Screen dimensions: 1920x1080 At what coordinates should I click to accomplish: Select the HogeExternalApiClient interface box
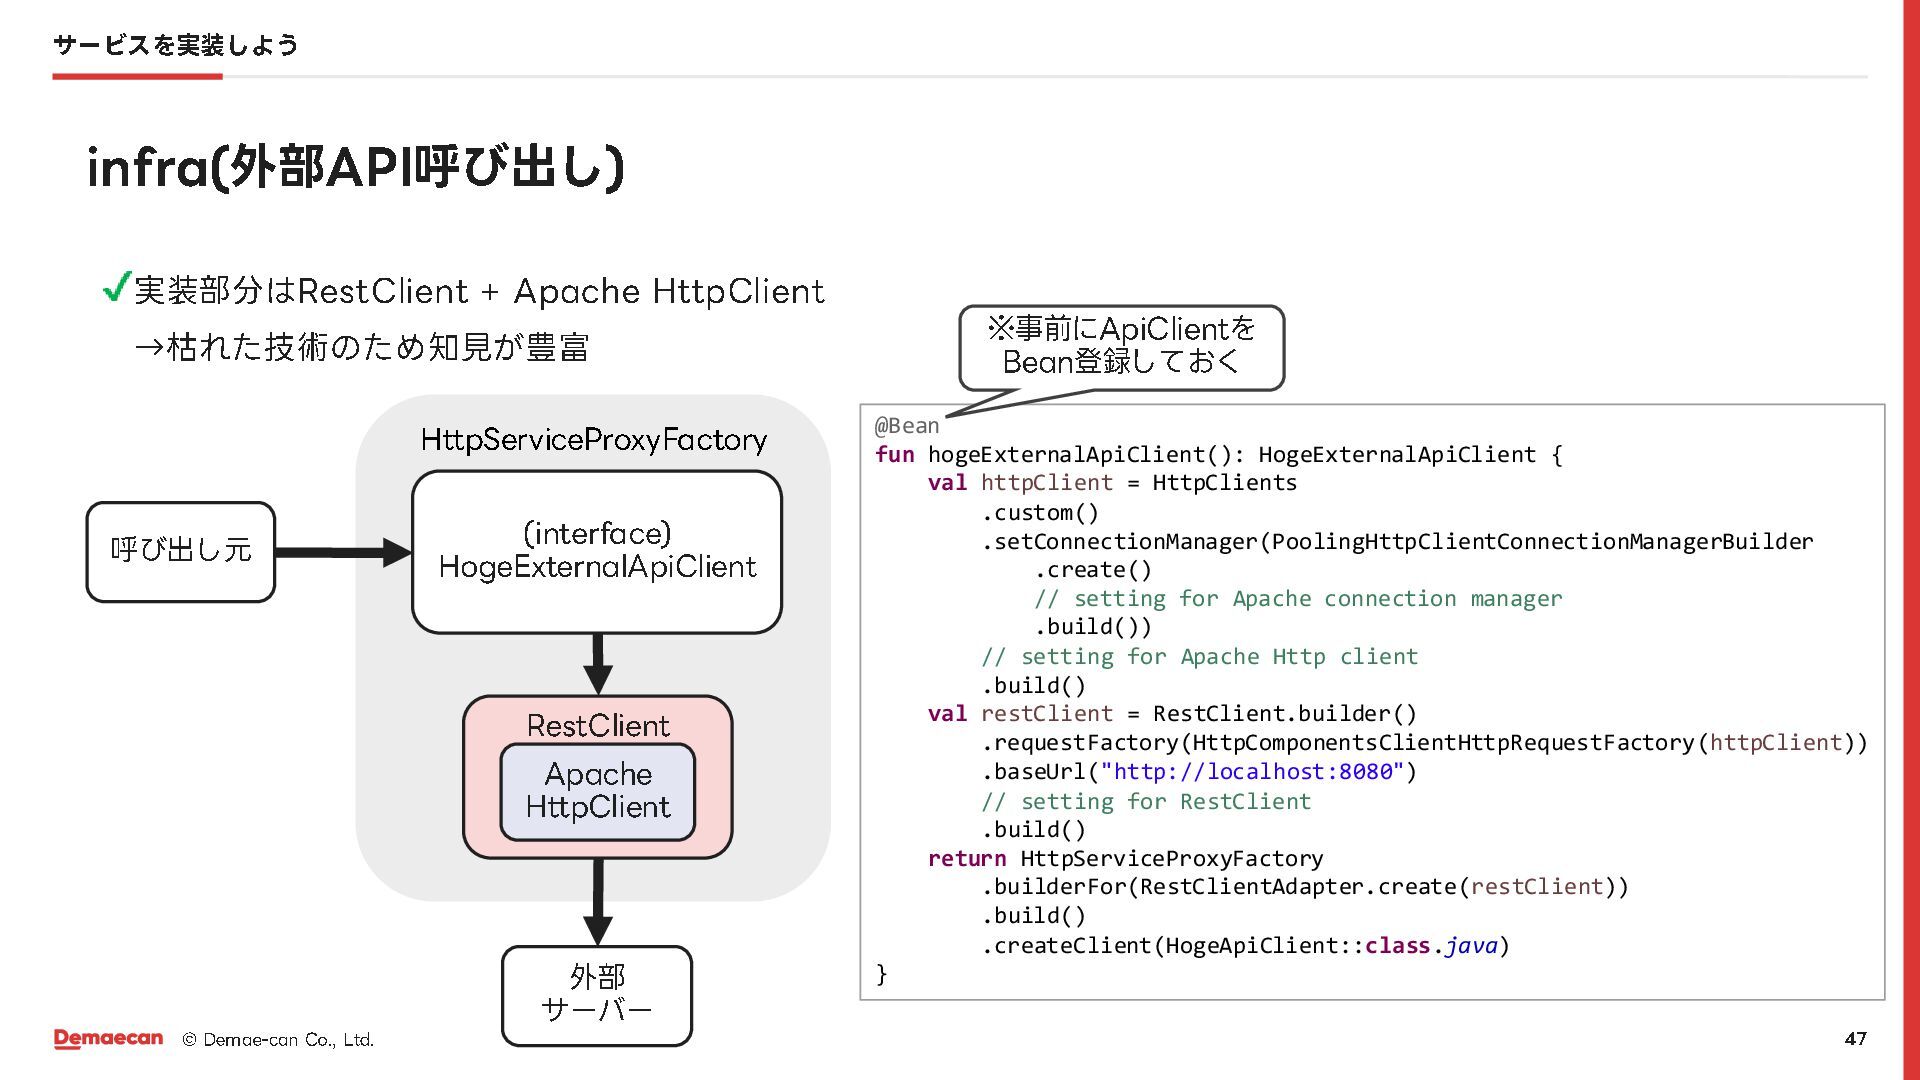597,552
